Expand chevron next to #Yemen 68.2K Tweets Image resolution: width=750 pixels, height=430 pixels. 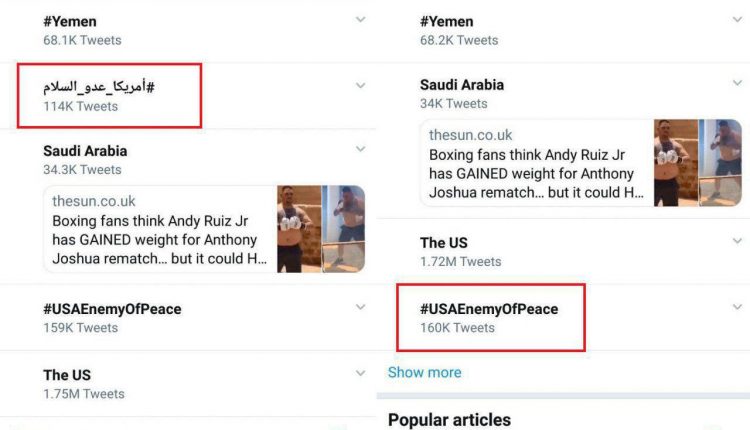pyautogui.click(x=737, y=20)
